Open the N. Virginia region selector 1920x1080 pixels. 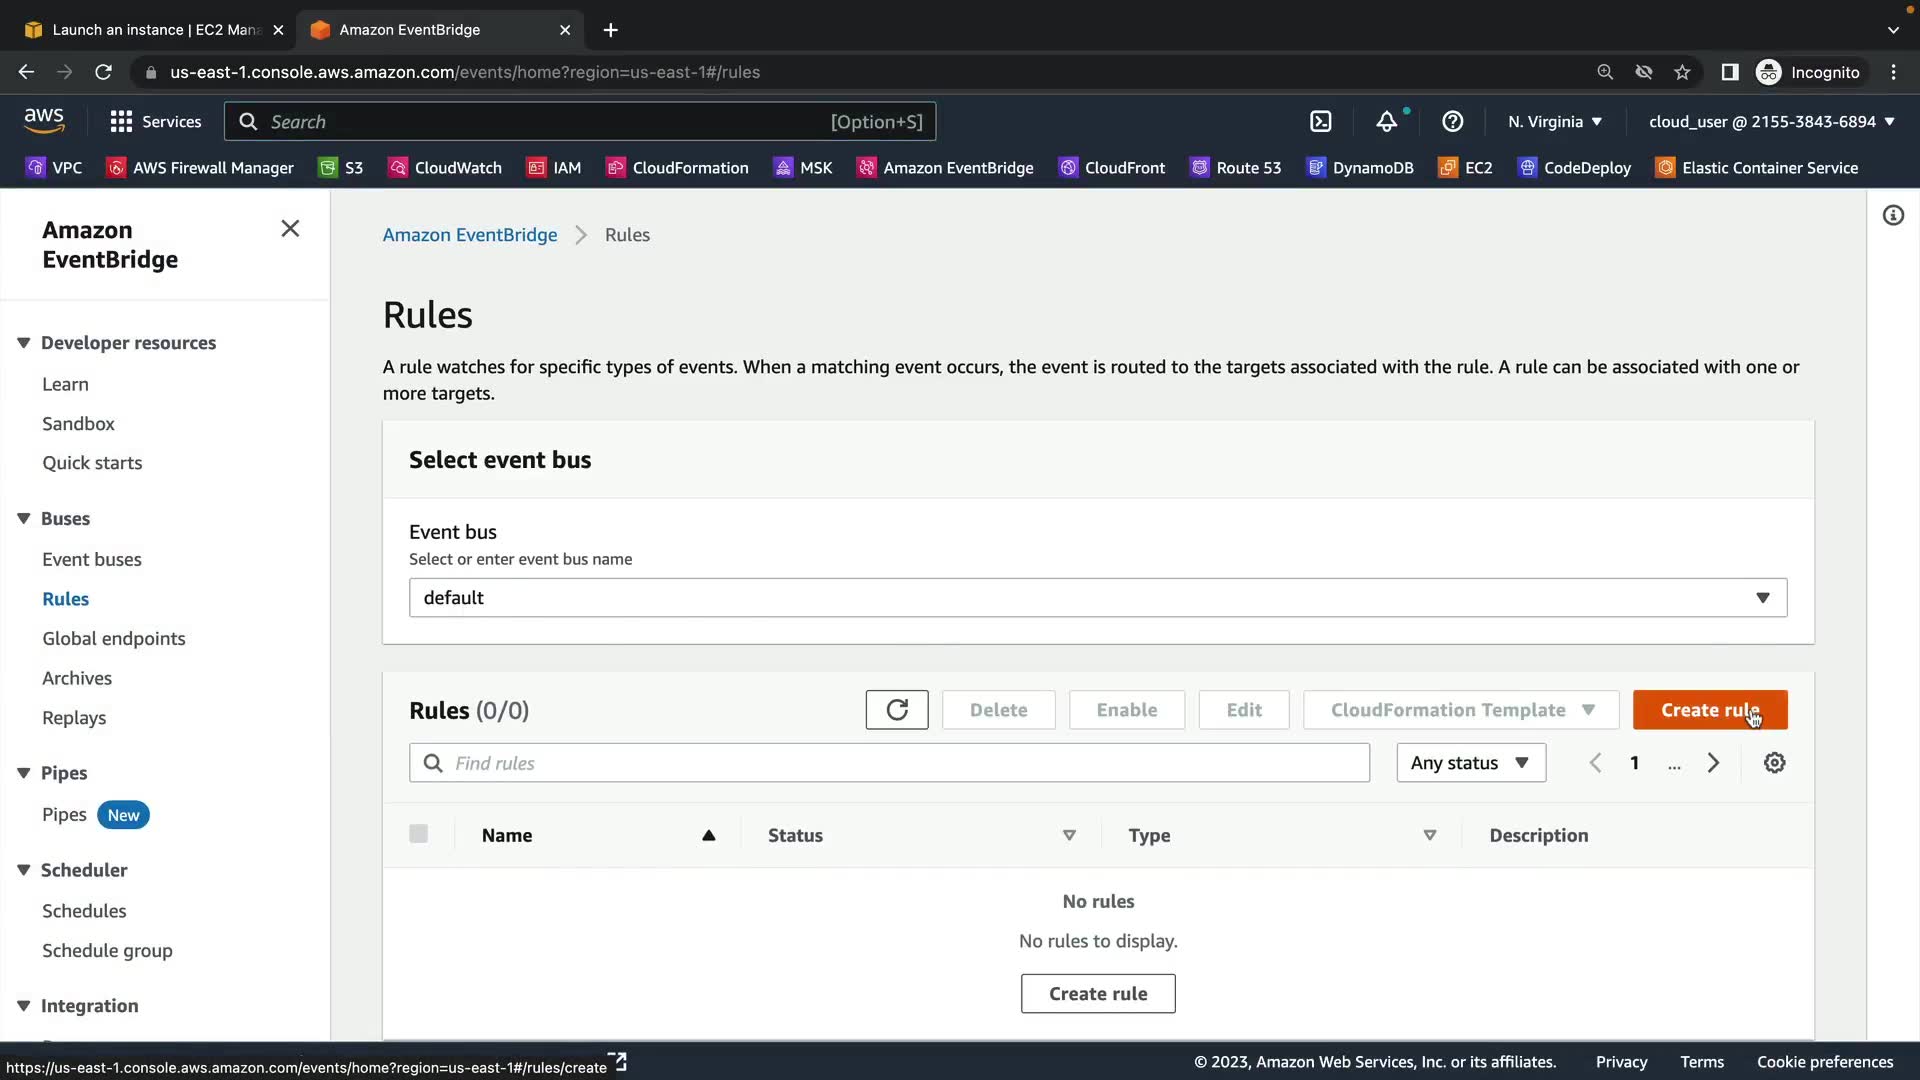click(x=1555, y=122)
